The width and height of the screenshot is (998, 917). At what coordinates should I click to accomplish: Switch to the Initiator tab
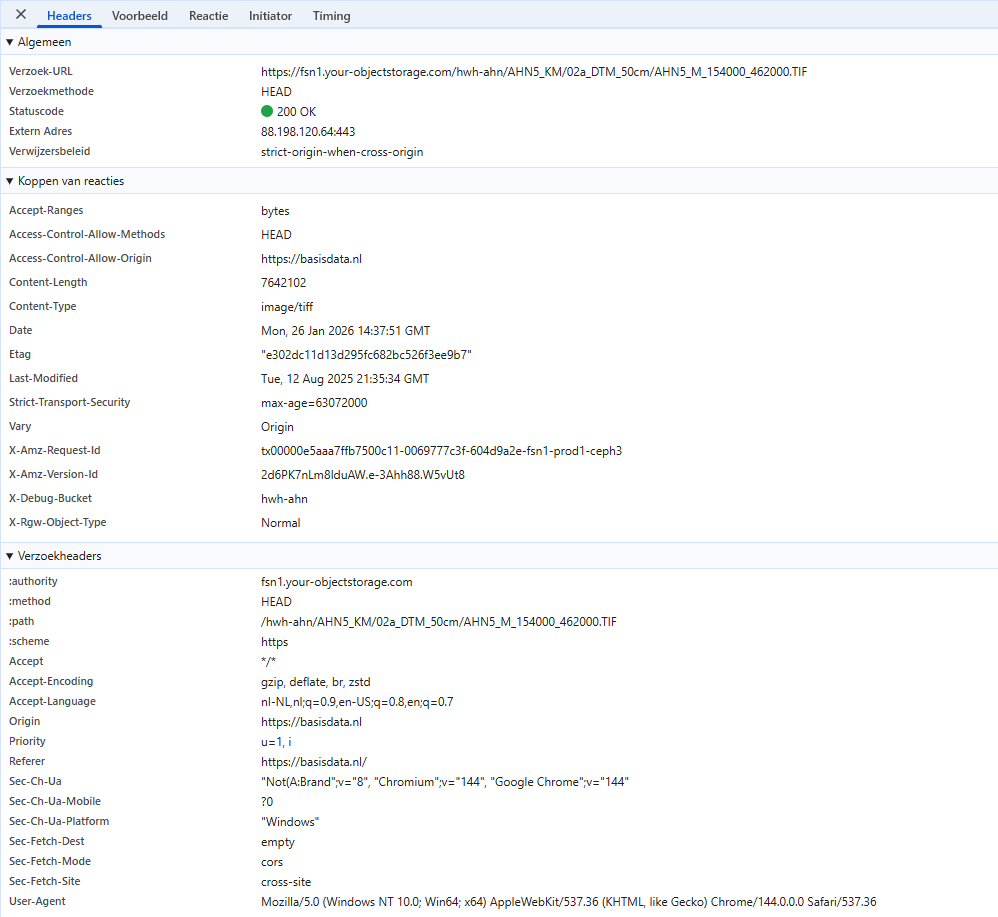click(x=270, y=16)
